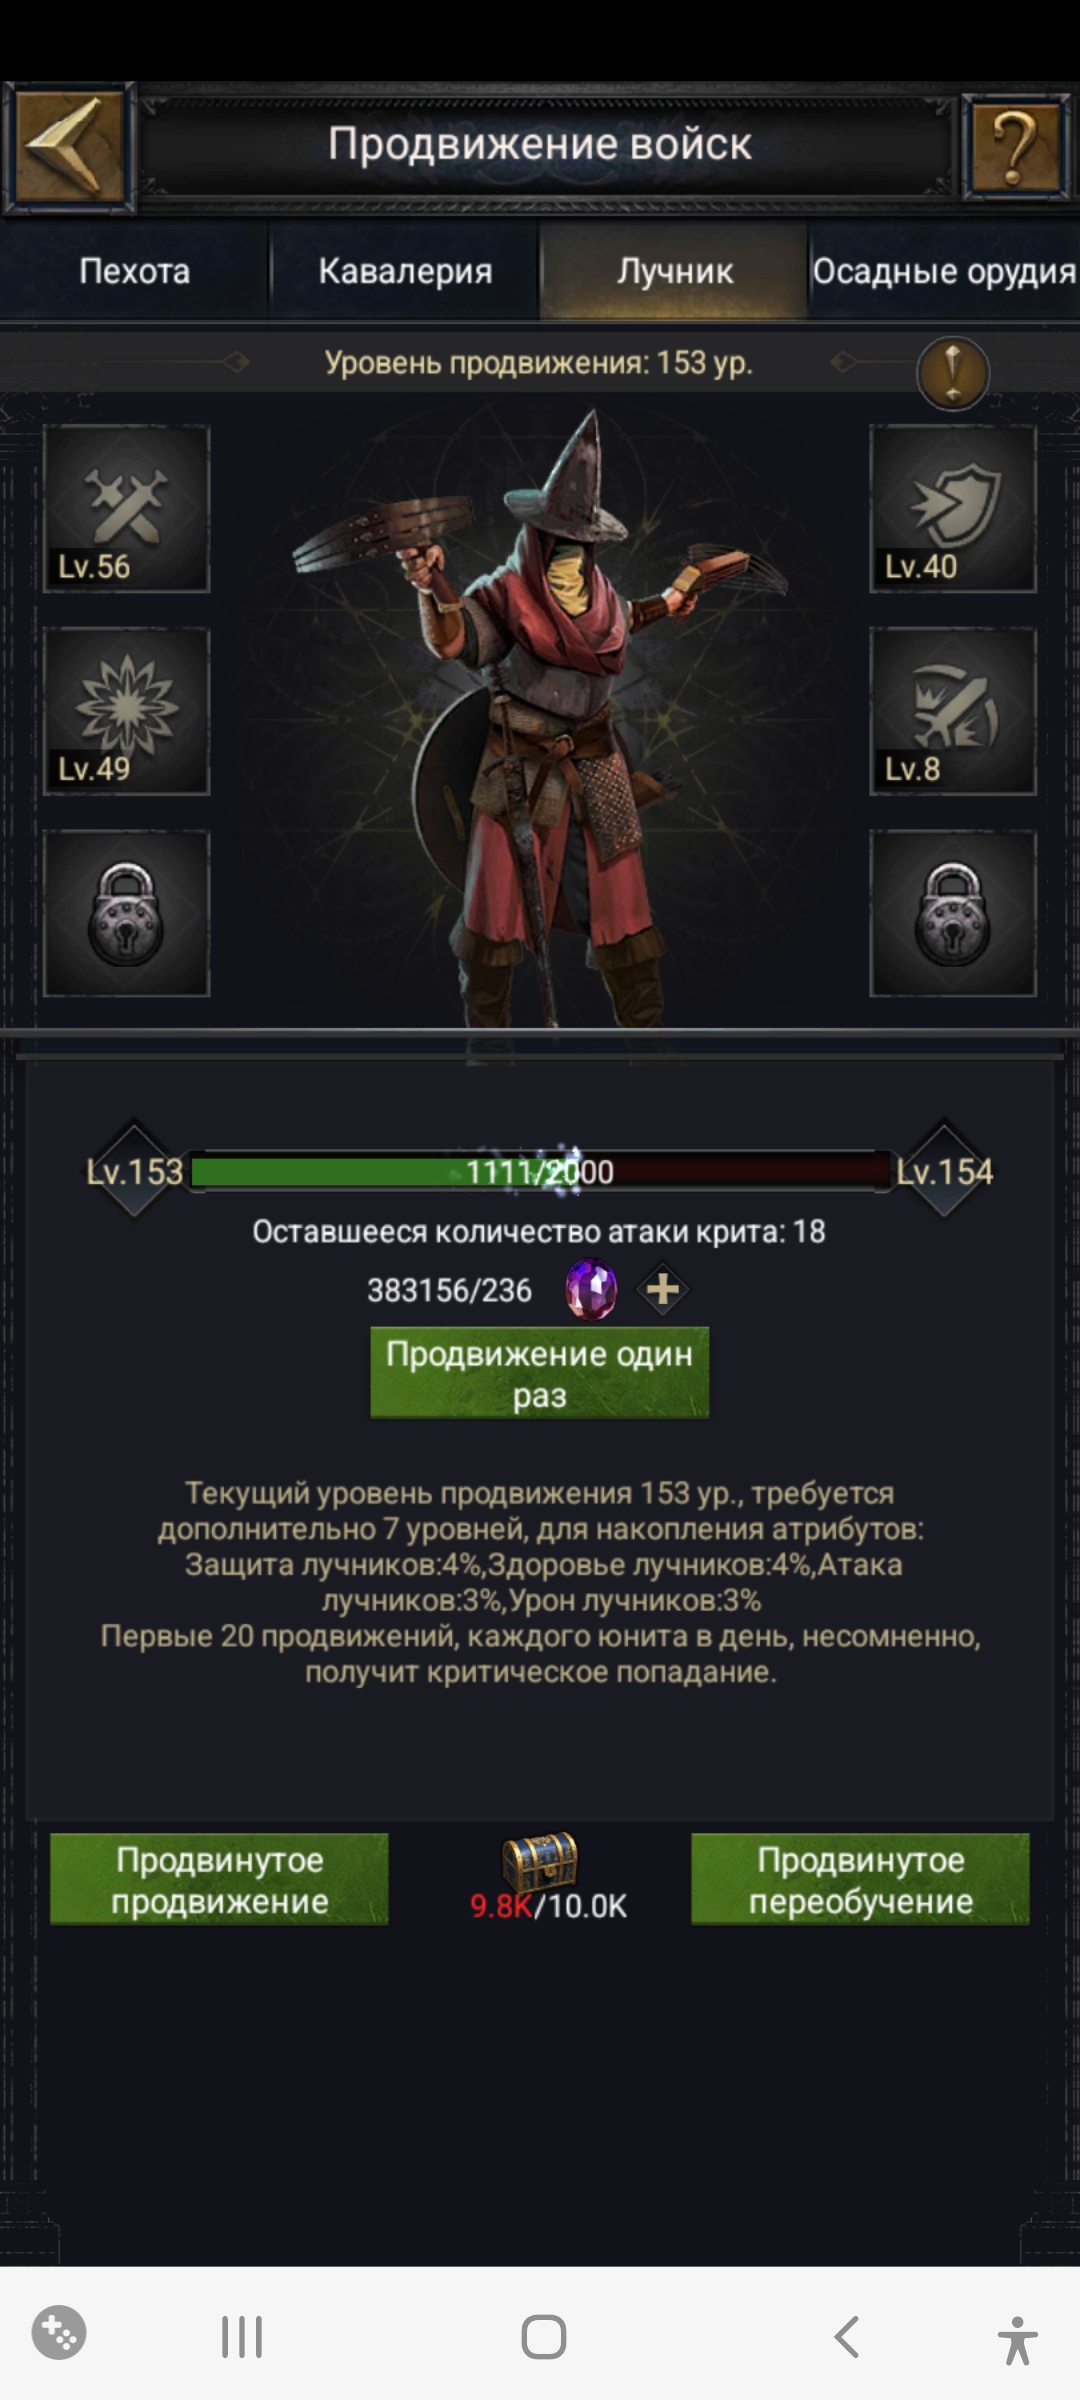Select the starburst skill Lv.49

point(126,711)
